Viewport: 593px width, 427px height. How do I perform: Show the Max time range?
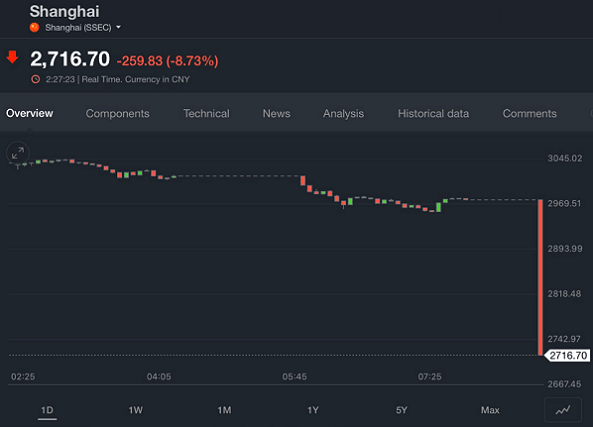[x=490, y=410]
